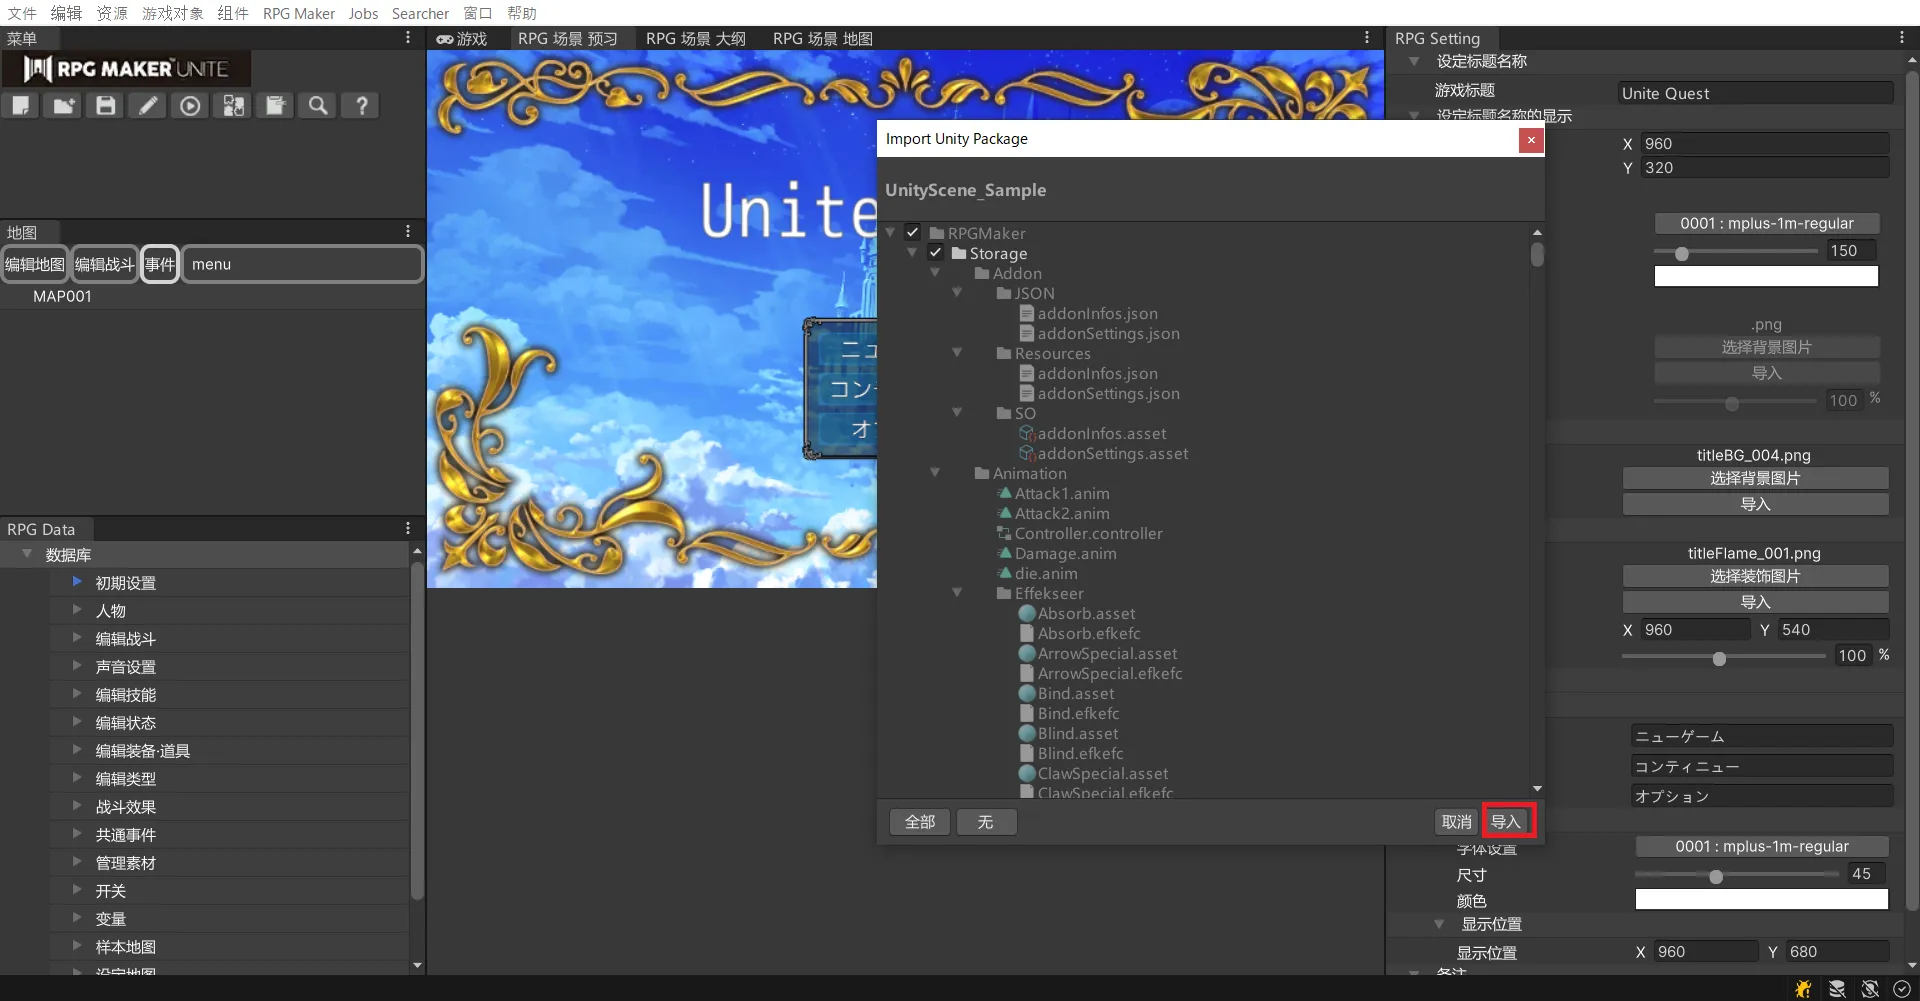The height and width of the screenshot is (1001, 1920).
Task: Click the addon puzzle pieces icon
Action: point(233,105)
